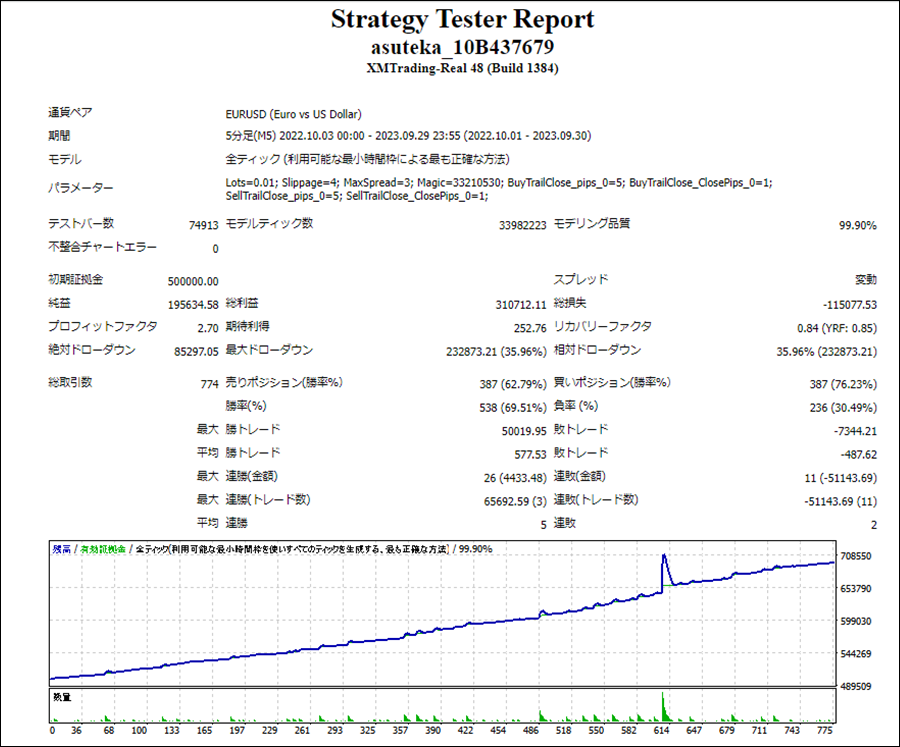
Task: Click chart axis value '489509'
Action: (x=856, y=687)
